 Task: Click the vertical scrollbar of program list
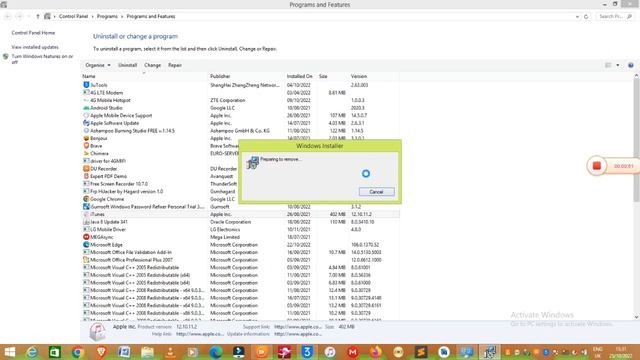(636, 139)
